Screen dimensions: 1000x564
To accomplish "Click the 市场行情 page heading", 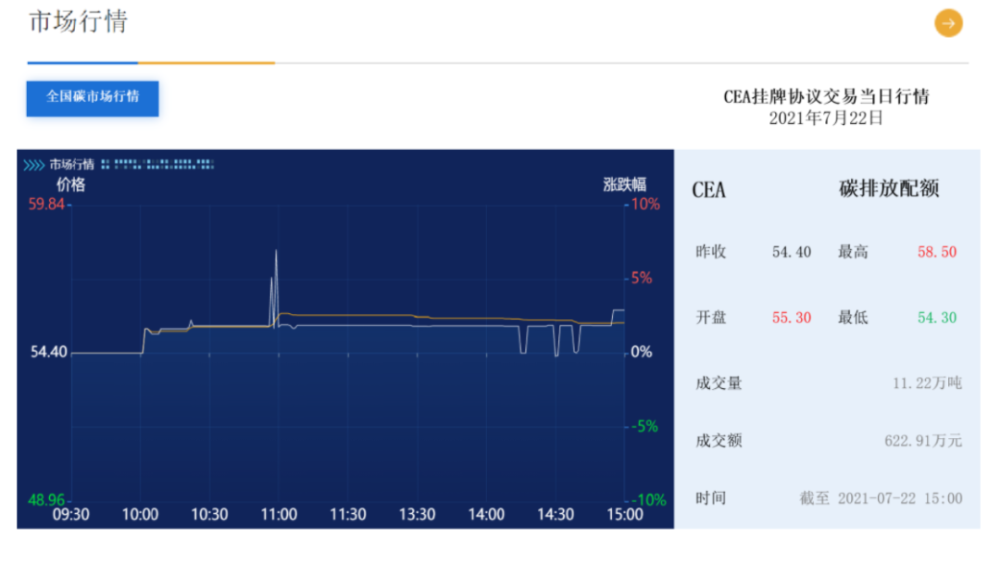I will [x=78, y=21].
